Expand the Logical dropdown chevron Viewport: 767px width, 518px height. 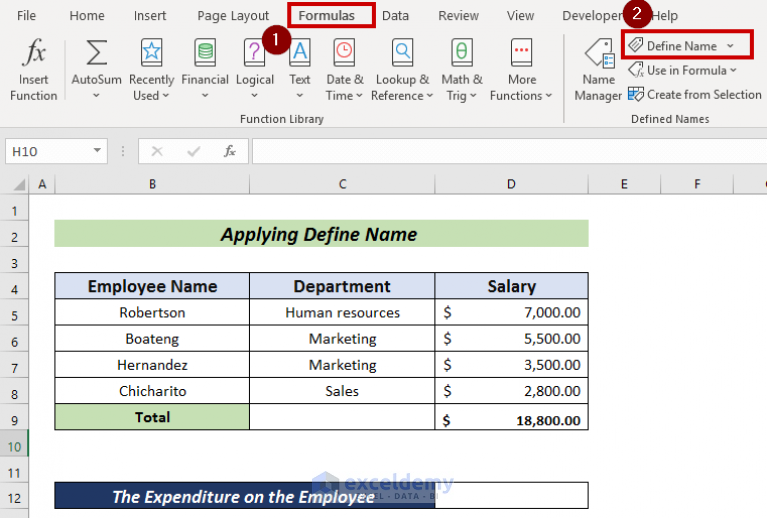254,95
